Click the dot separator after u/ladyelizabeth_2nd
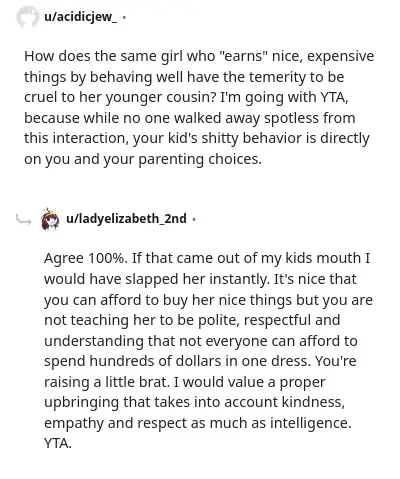Image resolution: width=400 pixels, height=479 pixels. (x=194, y=219)
